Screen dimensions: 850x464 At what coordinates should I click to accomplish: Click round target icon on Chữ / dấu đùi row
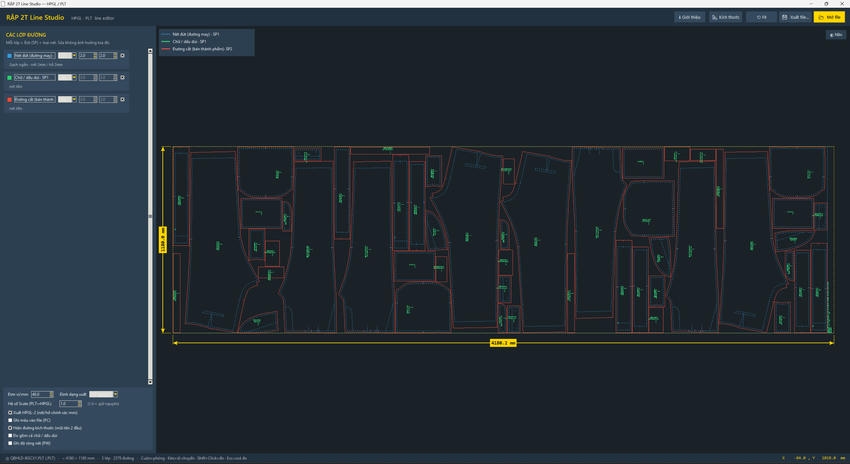click(123, 78)
